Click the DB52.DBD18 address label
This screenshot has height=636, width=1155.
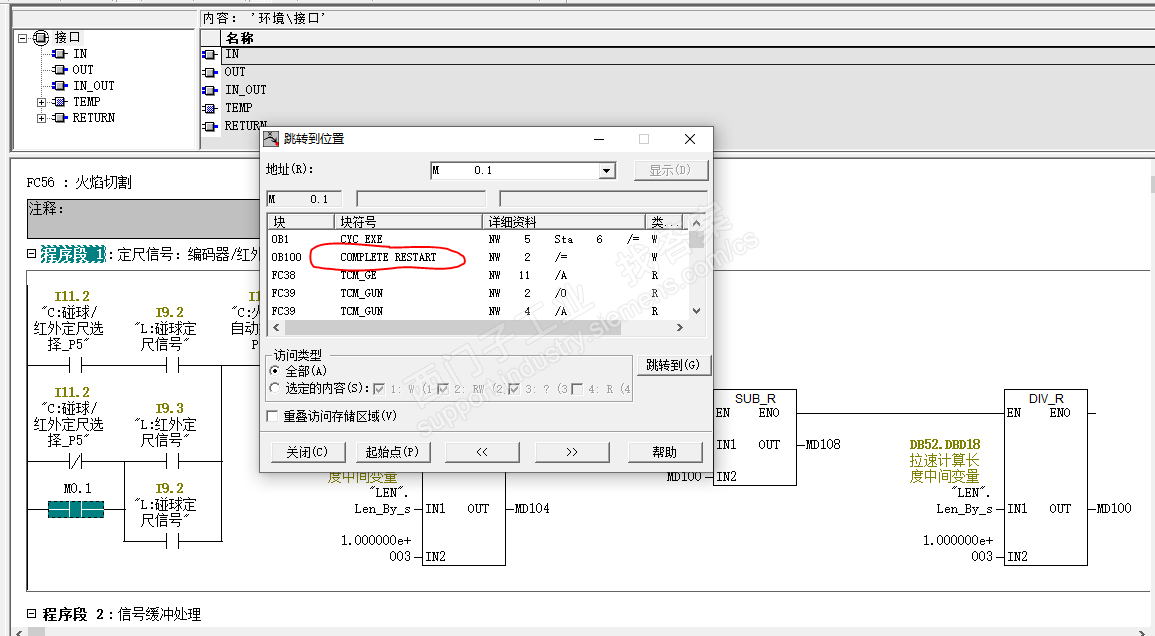point(945,444)
